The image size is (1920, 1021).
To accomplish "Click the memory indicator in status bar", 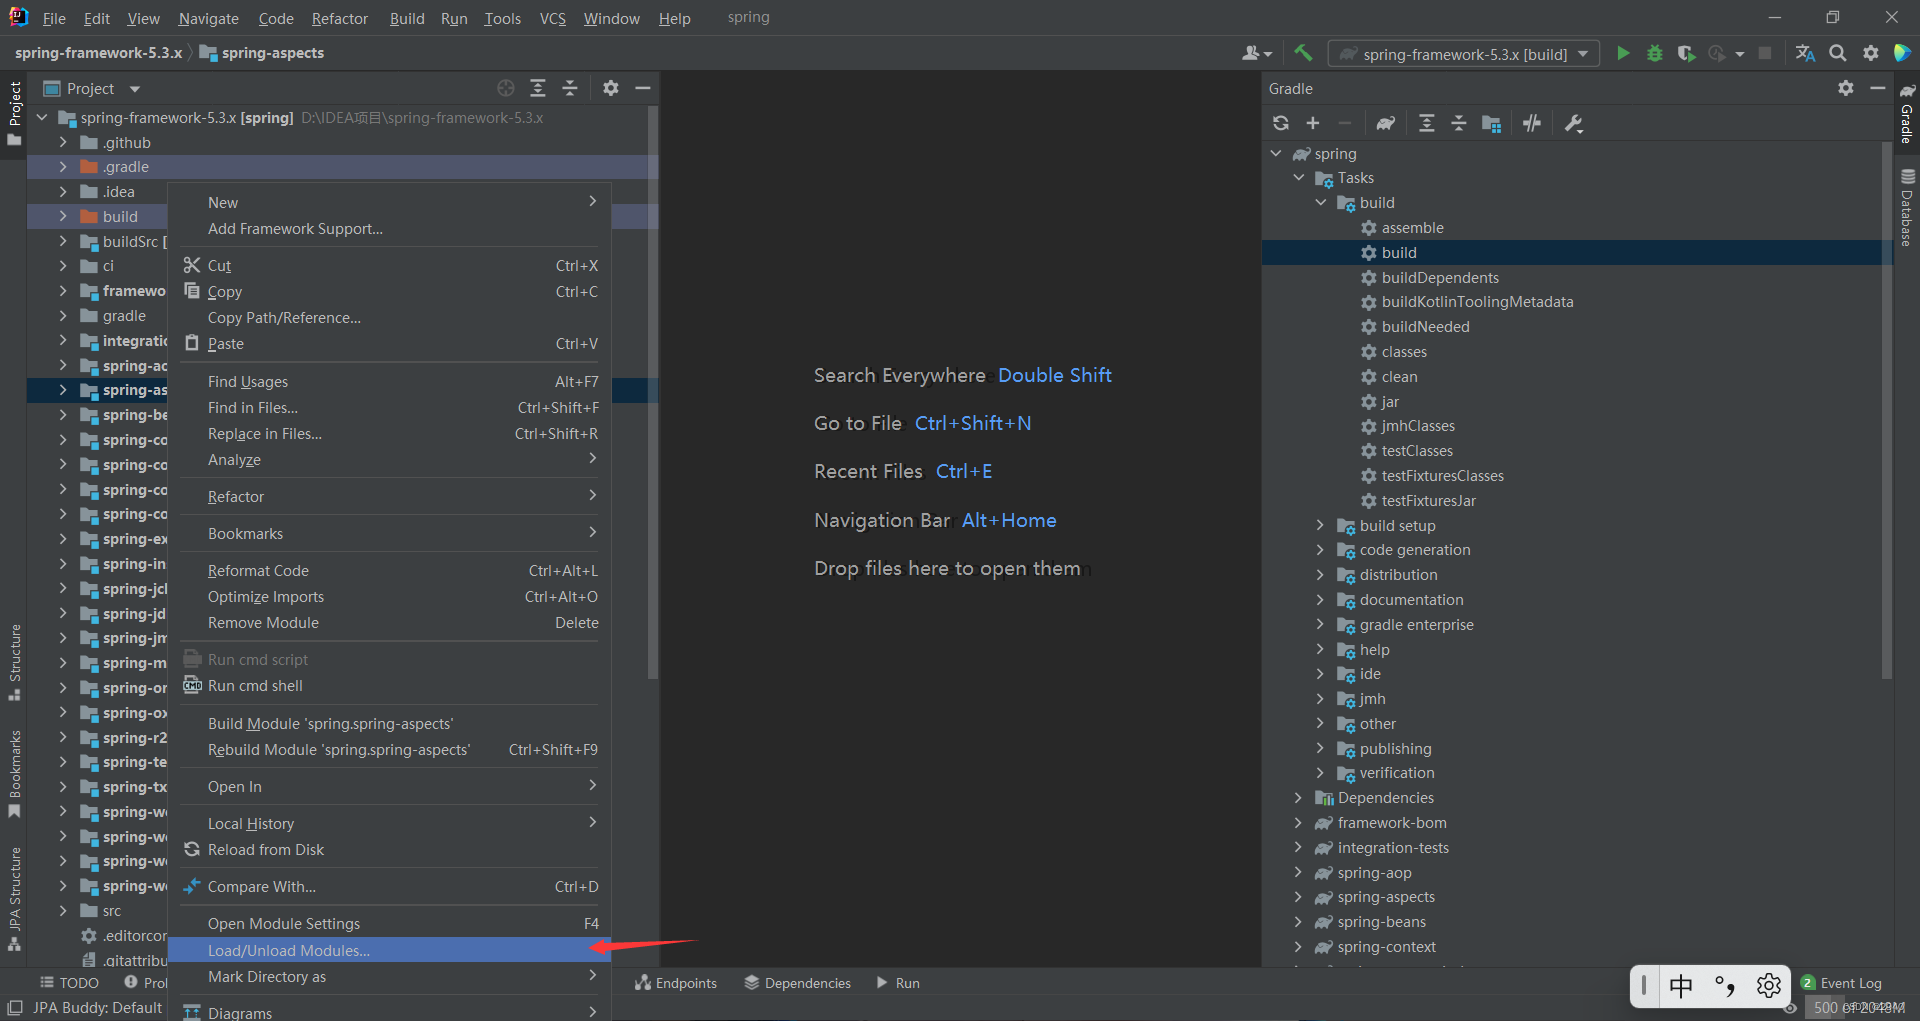I will tap(1860, 1007).
